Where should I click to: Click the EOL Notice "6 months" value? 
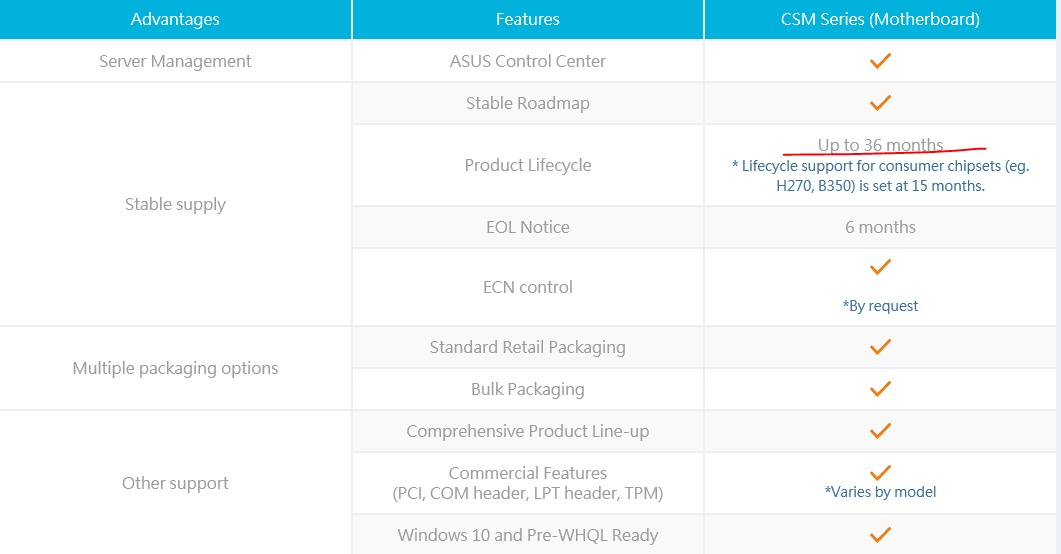tap(880, 227)
